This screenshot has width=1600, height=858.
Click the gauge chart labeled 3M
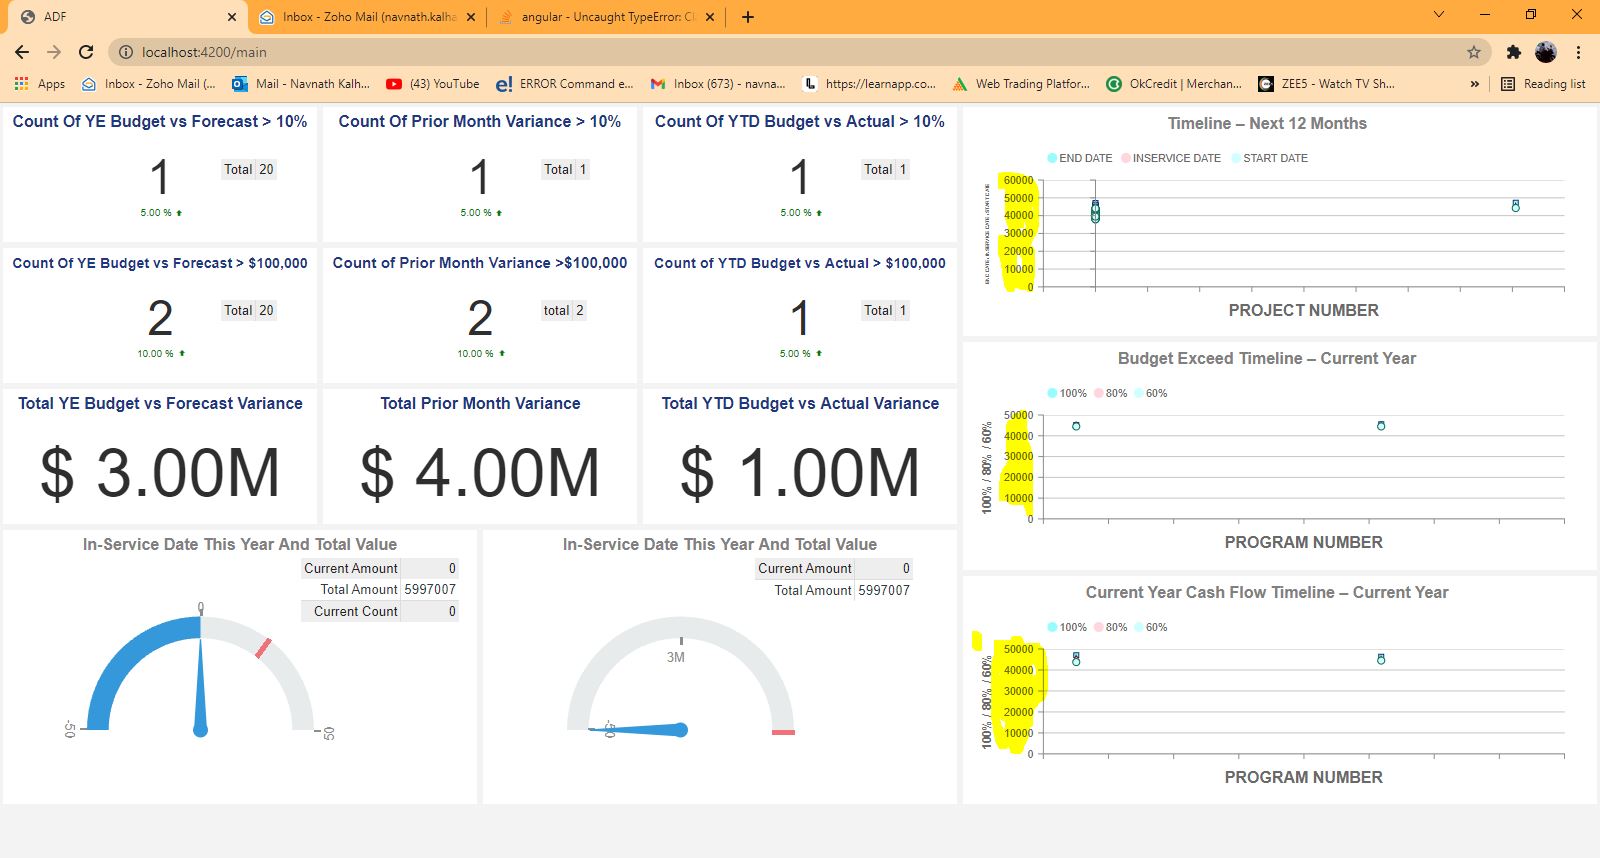680,676
